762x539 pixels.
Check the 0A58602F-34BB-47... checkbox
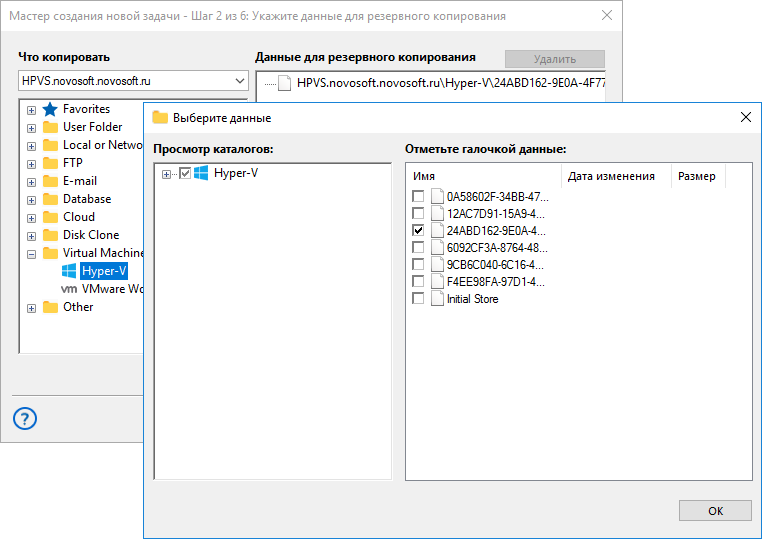coord(418,196)
